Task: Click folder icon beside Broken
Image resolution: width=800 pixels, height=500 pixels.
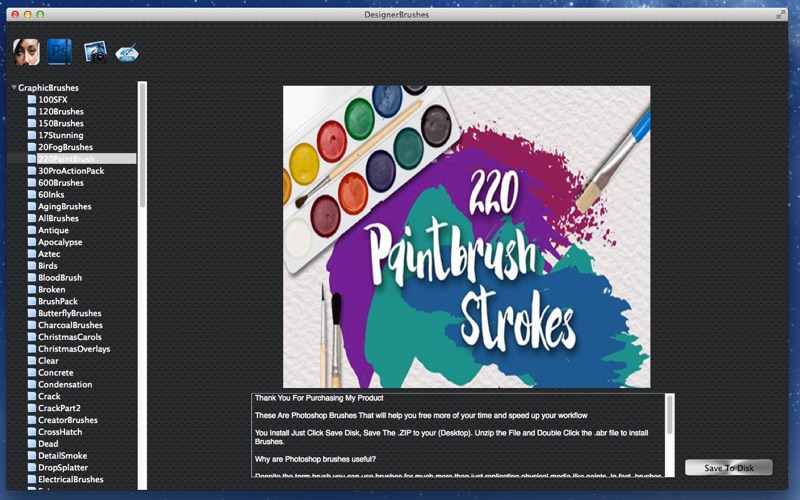Action: [32, 289]
